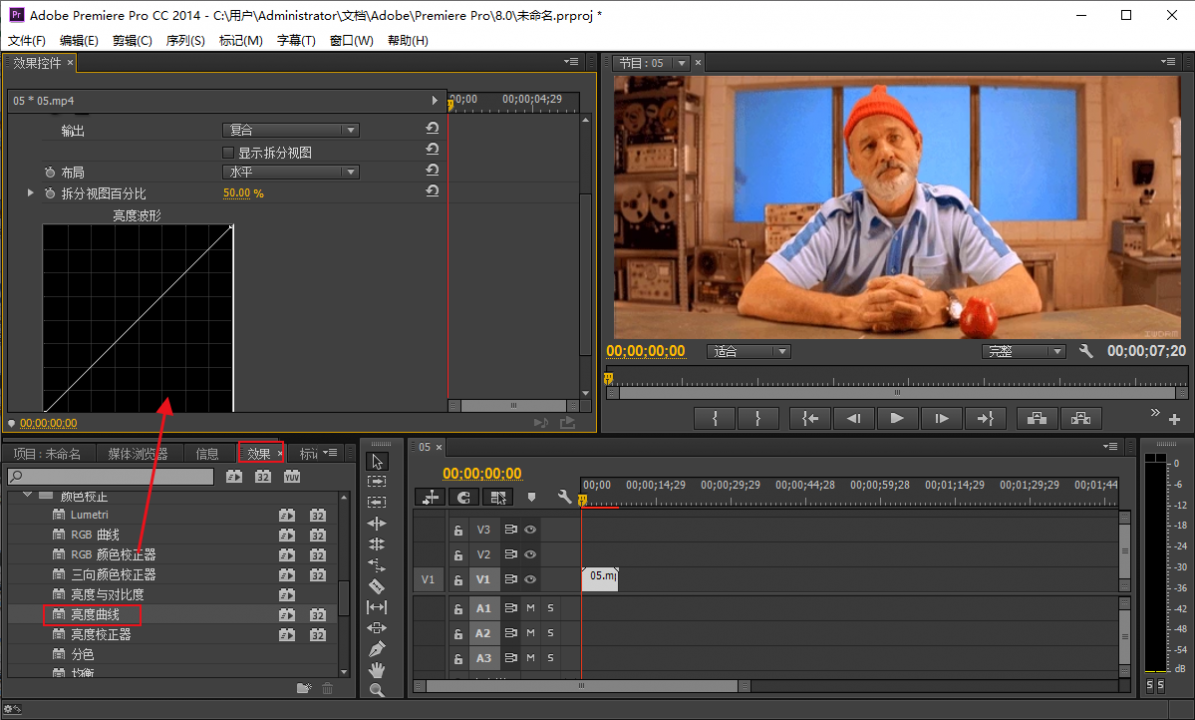Expand the 拆分视图百分比 parameter
Image resolution: width=1195 pixels, height=720 pixels.
(30, 193)
